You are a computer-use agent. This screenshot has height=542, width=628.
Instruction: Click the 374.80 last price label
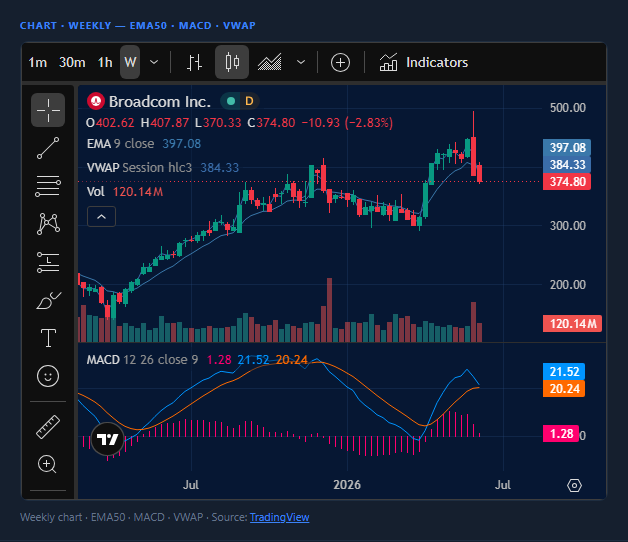click(567, 182)
